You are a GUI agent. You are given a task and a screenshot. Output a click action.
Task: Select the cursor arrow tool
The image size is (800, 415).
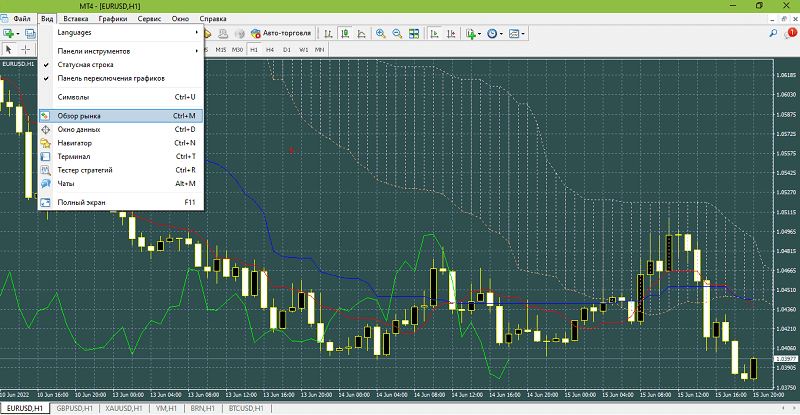coord(8,50)
